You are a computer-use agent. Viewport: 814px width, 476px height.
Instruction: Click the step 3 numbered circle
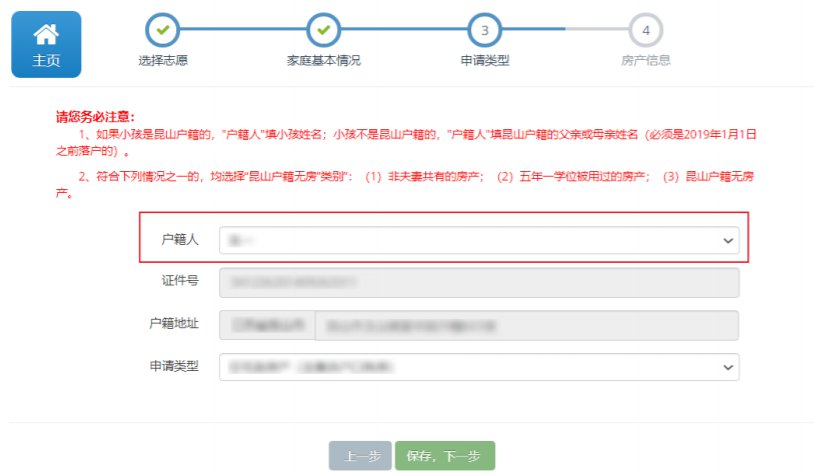coord(484,30)
